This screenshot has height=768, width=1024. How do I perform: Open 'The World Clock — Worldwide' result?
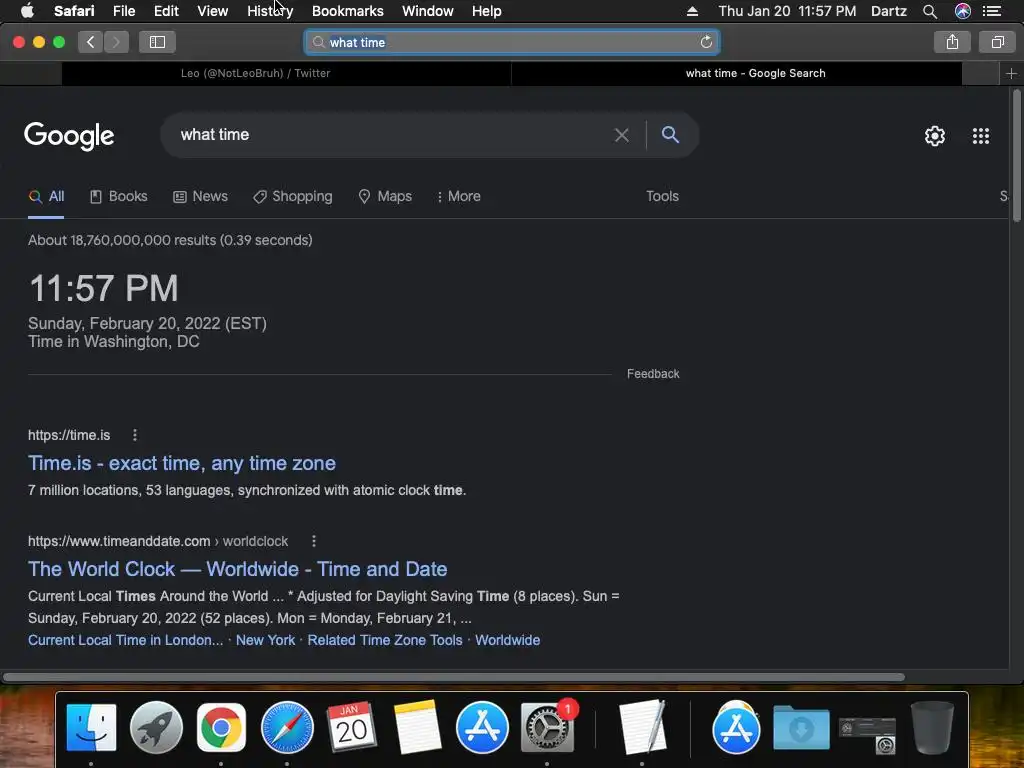[x=238, y=569]
